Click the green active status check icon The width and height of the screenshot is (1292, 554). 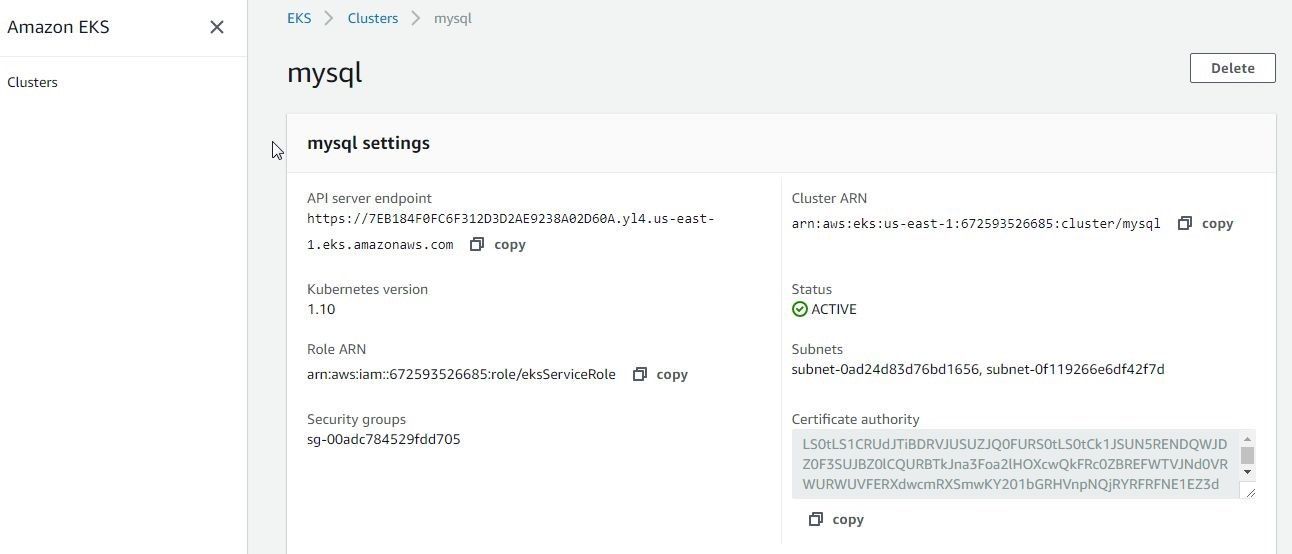800,309
